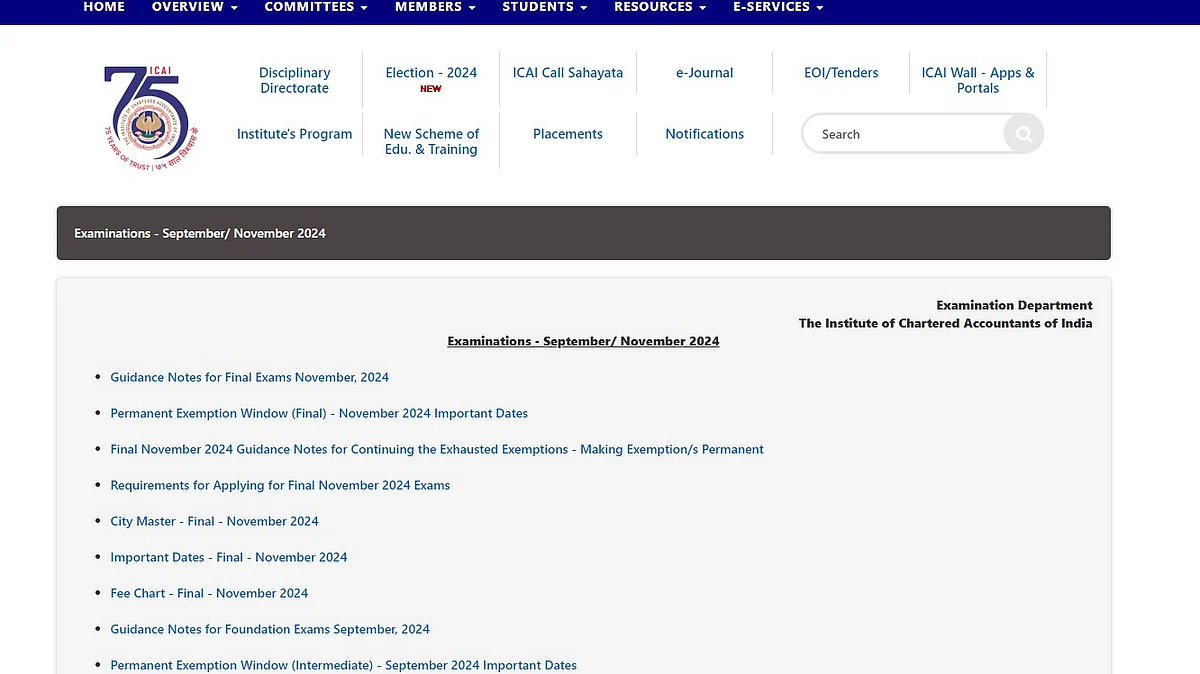This screenshot has height=674, width=1200.
Task: Open Permanent Exemption Window (Final) November 2024 dates
Action: click(319, 413)
